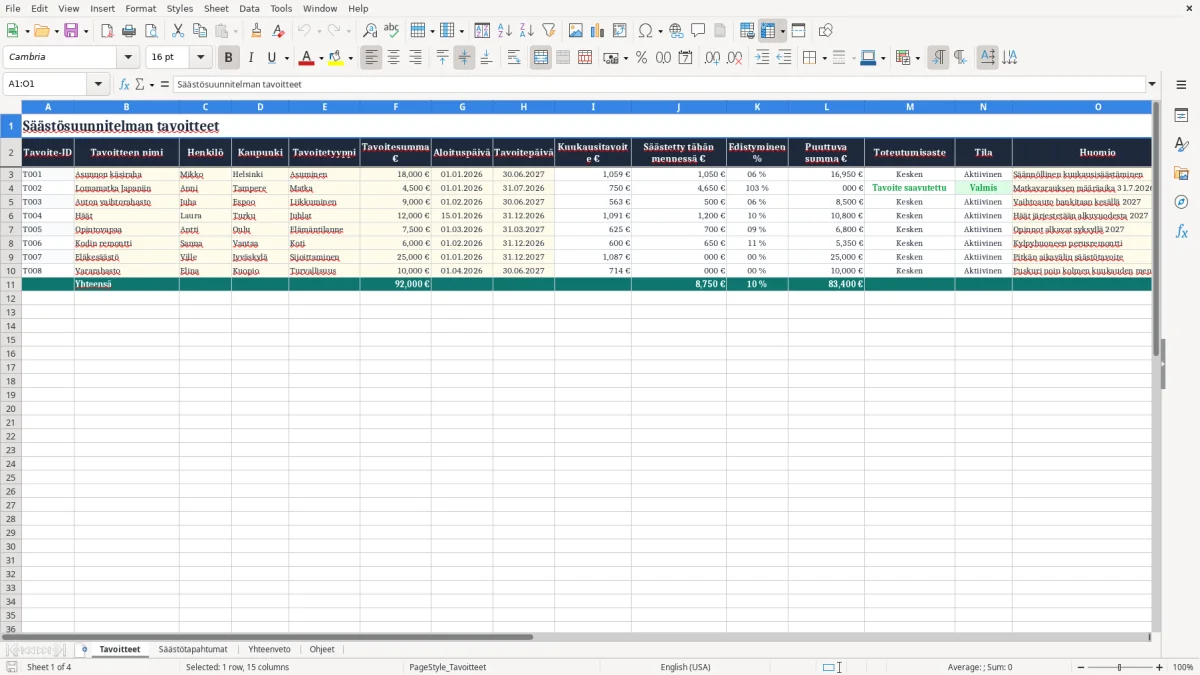
Task: Open the Borders dropdown arrow
Action: [825, 58]
